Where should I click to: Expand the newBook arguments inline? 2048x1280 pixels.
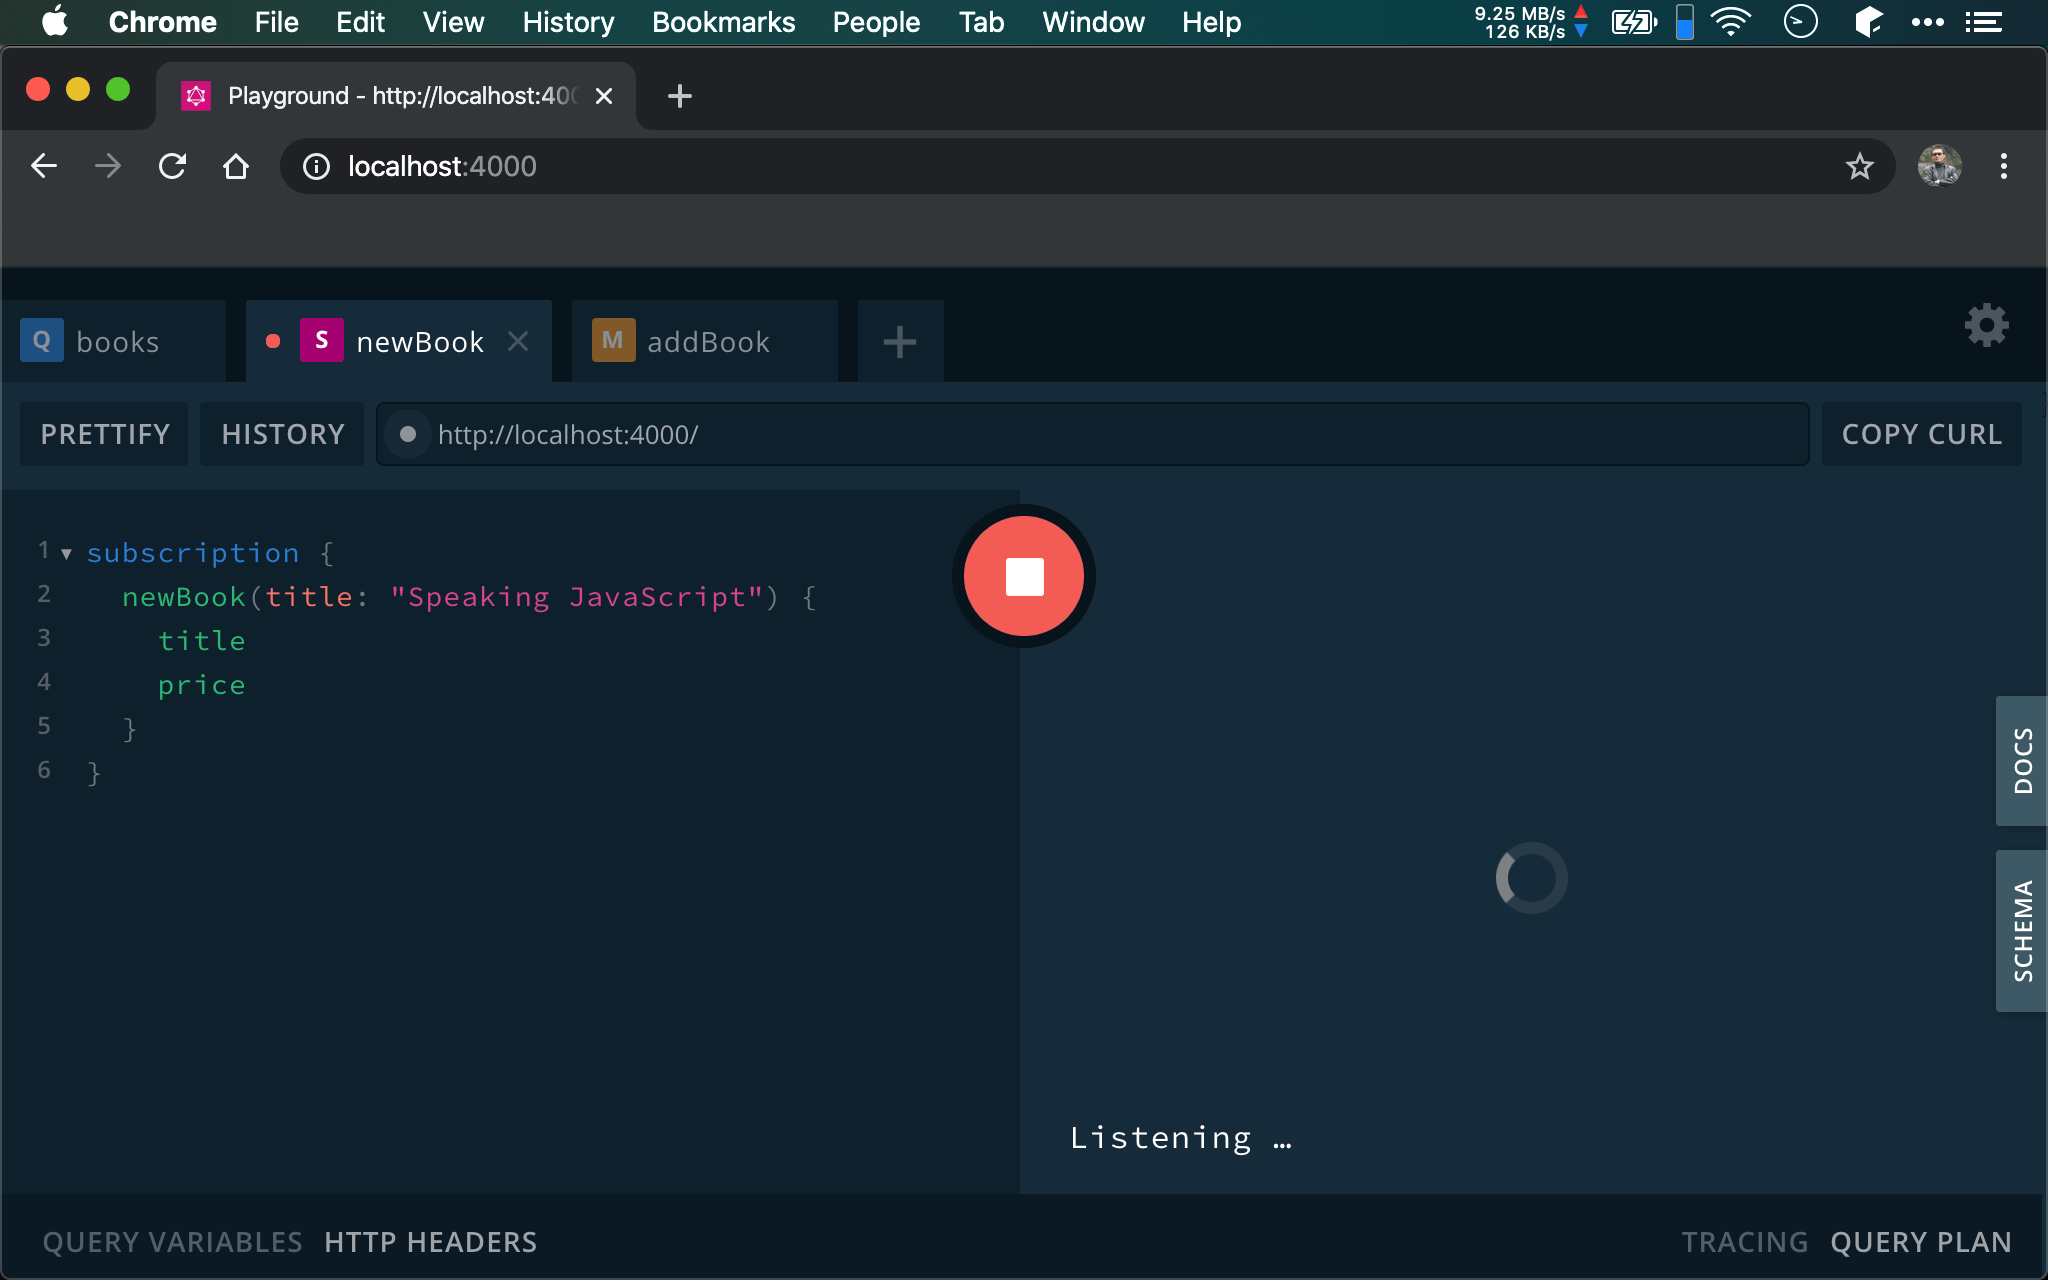coord(66,596)
